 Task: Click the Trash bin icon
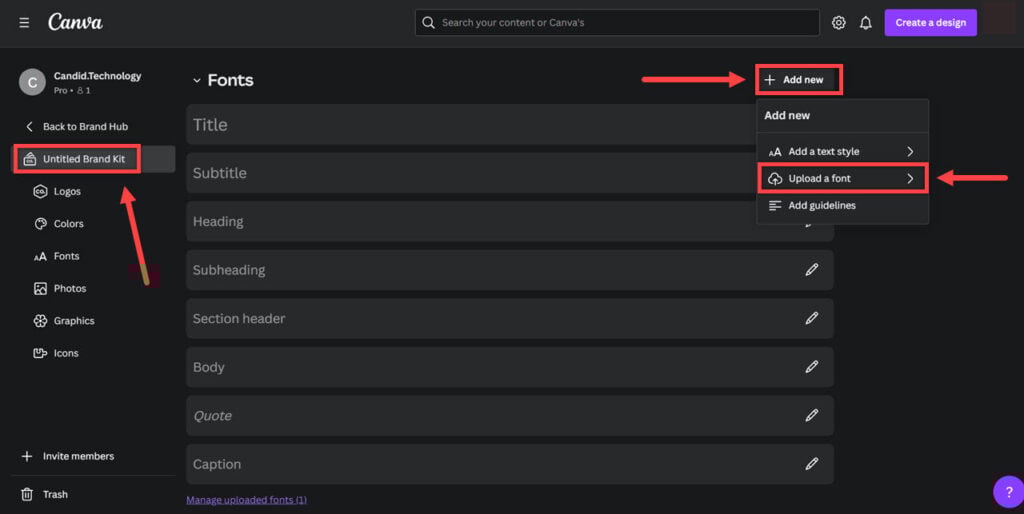point(27,494)
